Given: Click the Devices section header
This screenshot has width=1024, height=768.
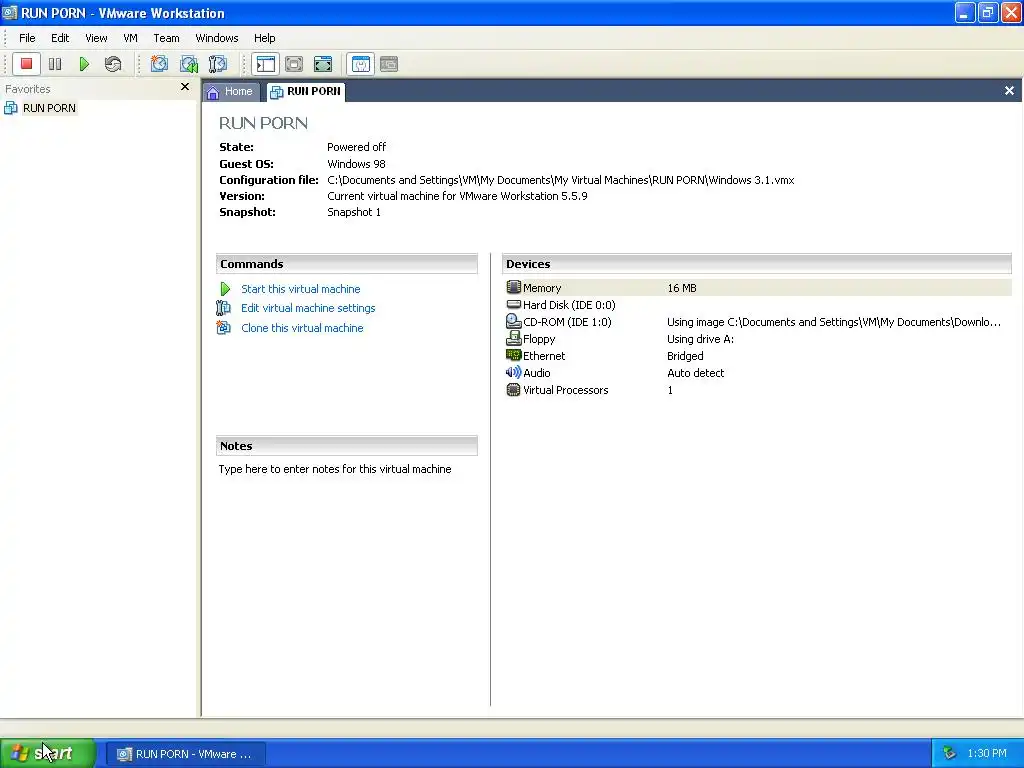Looking at the screenshot, I should pyautogui.click(x=757, y=264).
